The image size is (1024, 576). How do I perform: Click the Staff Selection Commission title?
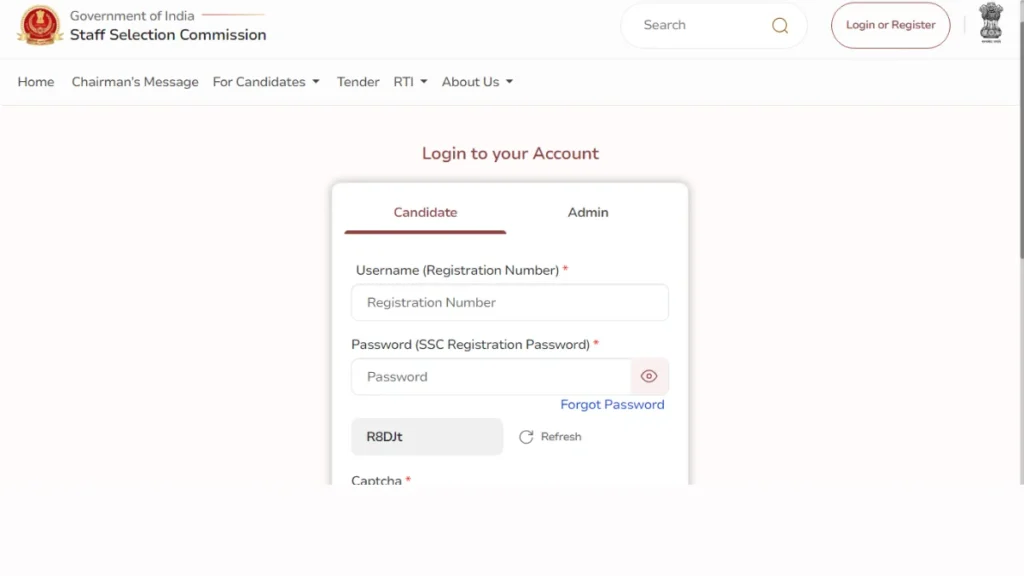click(x=168, y=35)
